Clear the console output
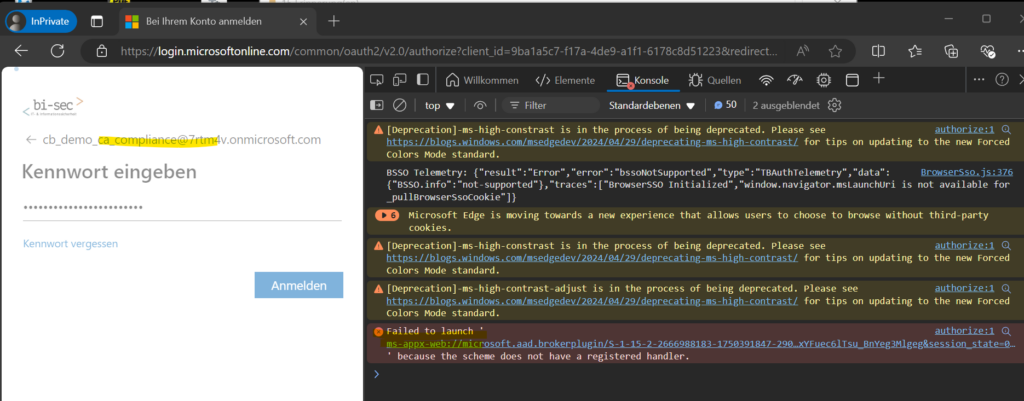1024x401 pixels. coord(399,105)
